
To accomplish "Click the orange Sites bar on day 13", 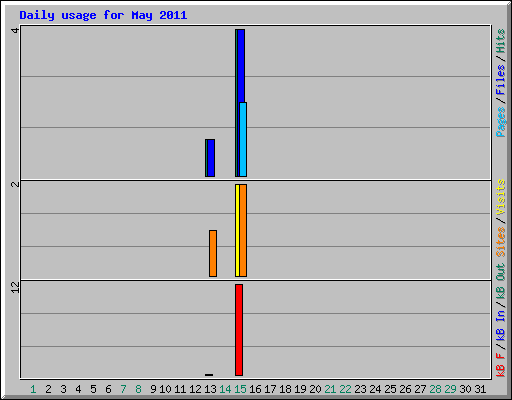I will tap(213, 253).
